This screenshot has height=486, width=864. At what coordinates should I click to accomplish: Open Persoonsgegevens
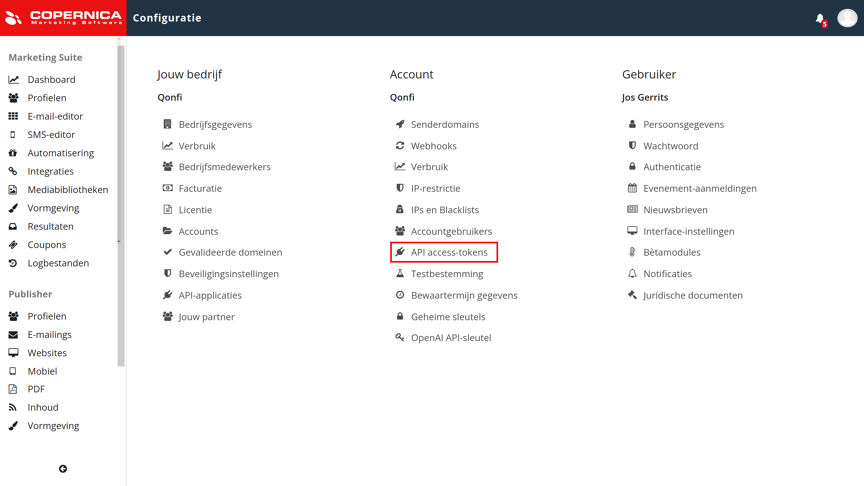click(683, 125)
